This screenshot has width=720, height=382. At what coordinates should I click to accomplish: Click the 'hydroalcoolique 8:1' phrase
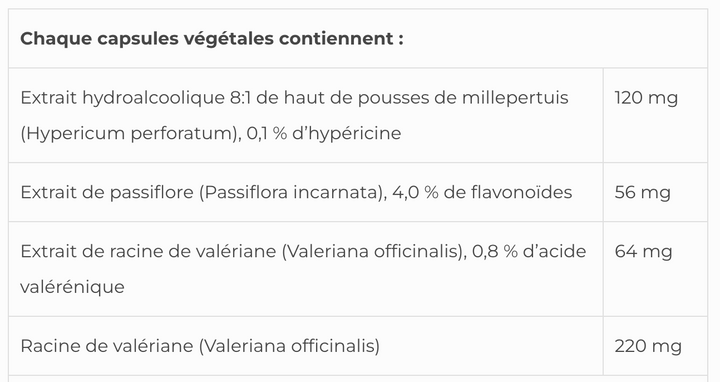pos(167,98)
